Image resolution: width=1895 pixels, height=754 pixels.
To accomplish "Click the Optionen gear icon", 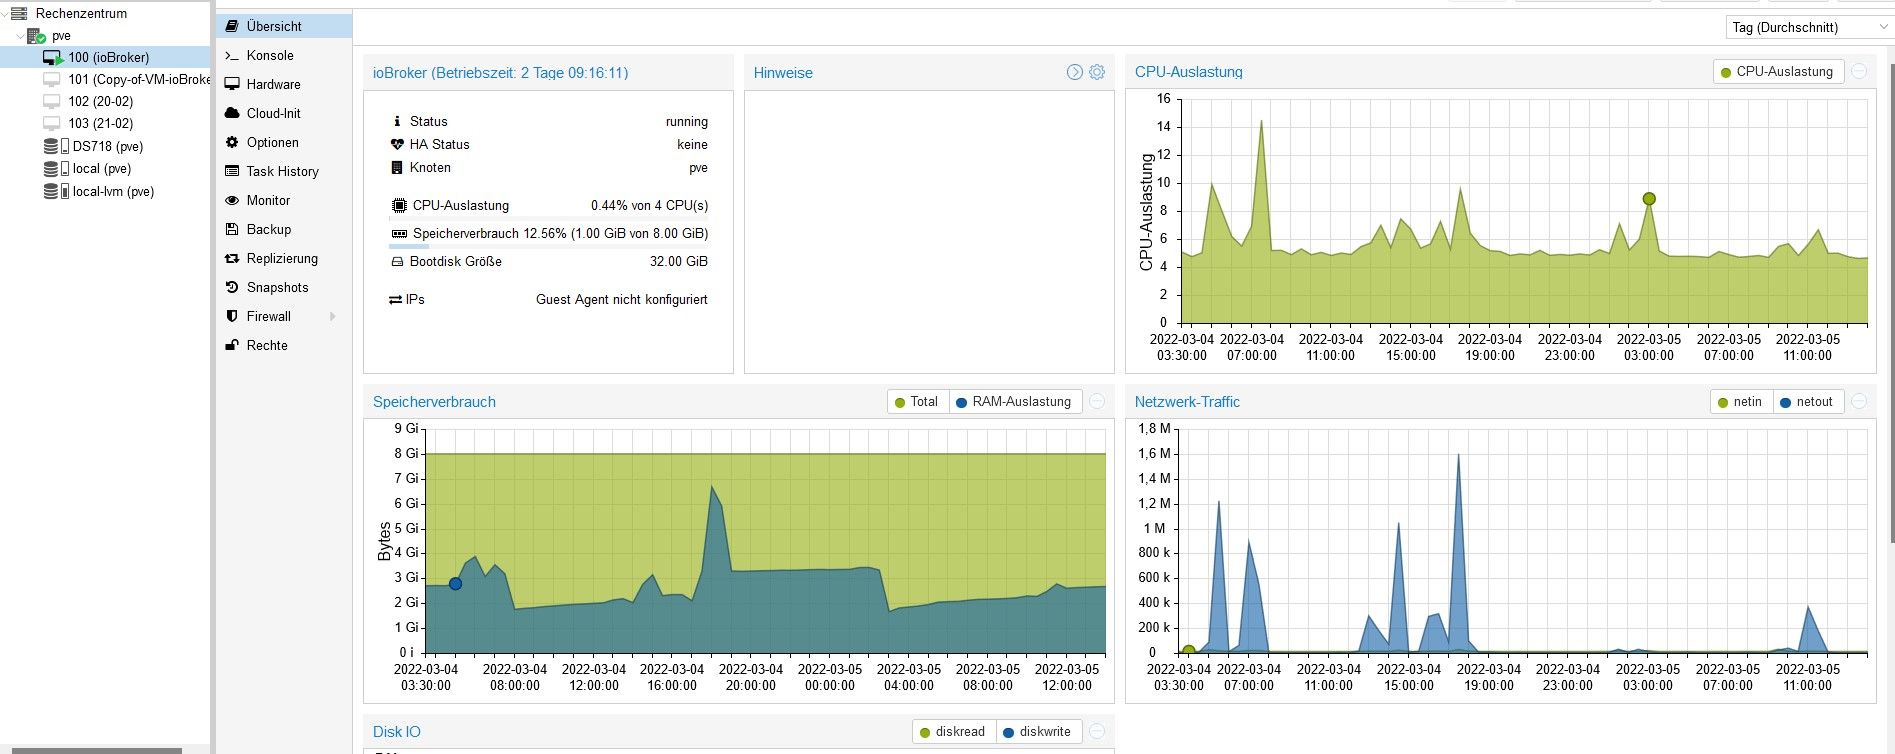I will [232, 142].
